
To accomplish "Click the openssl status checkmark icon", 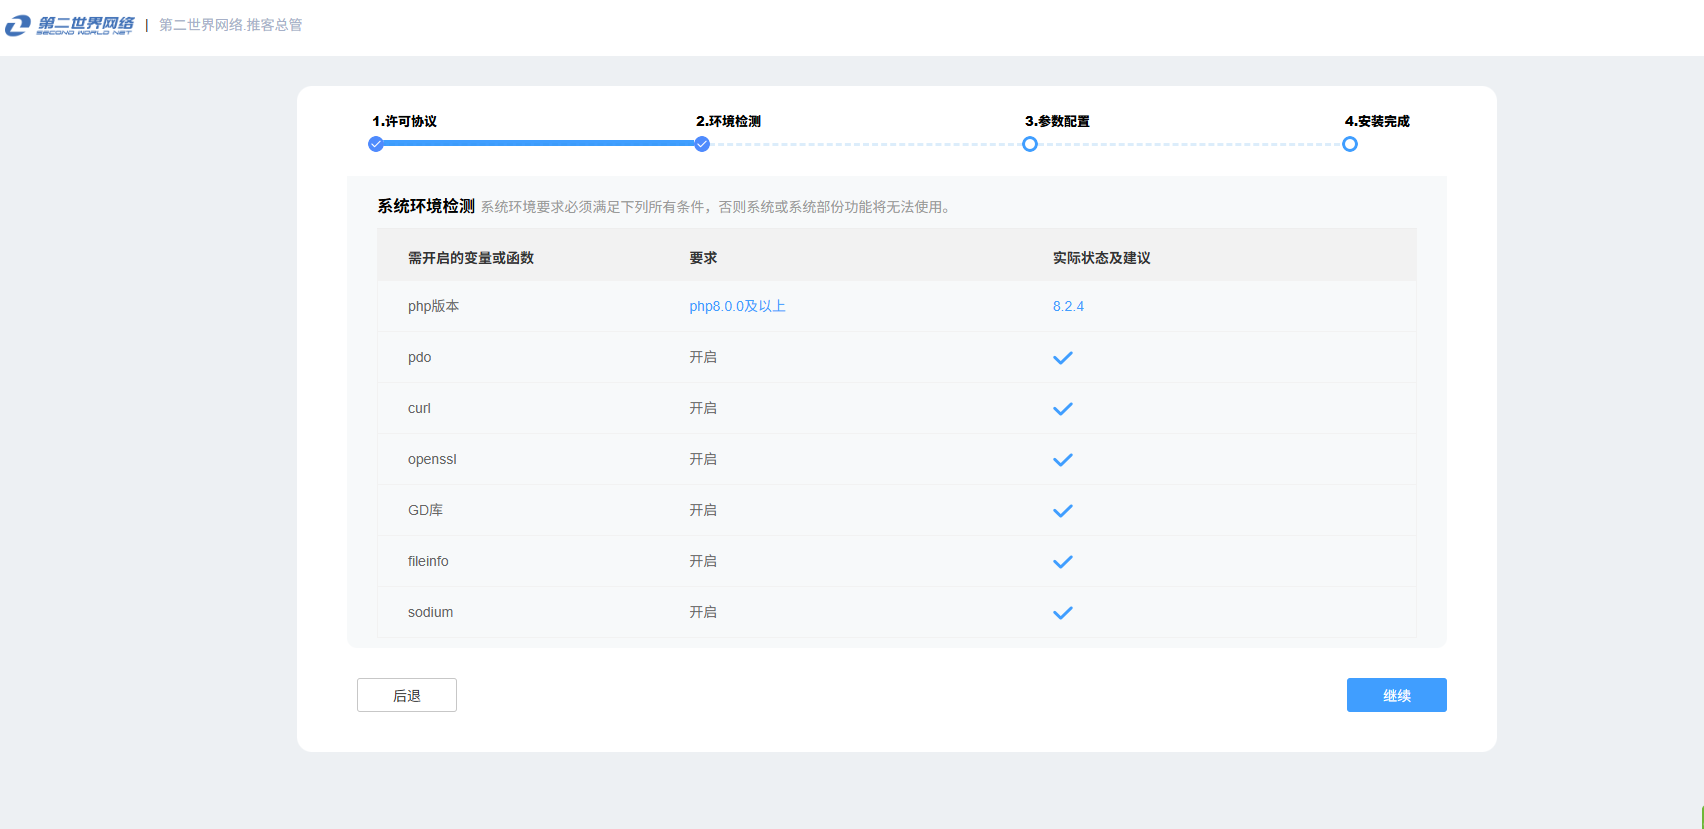I will (1062, 460).
